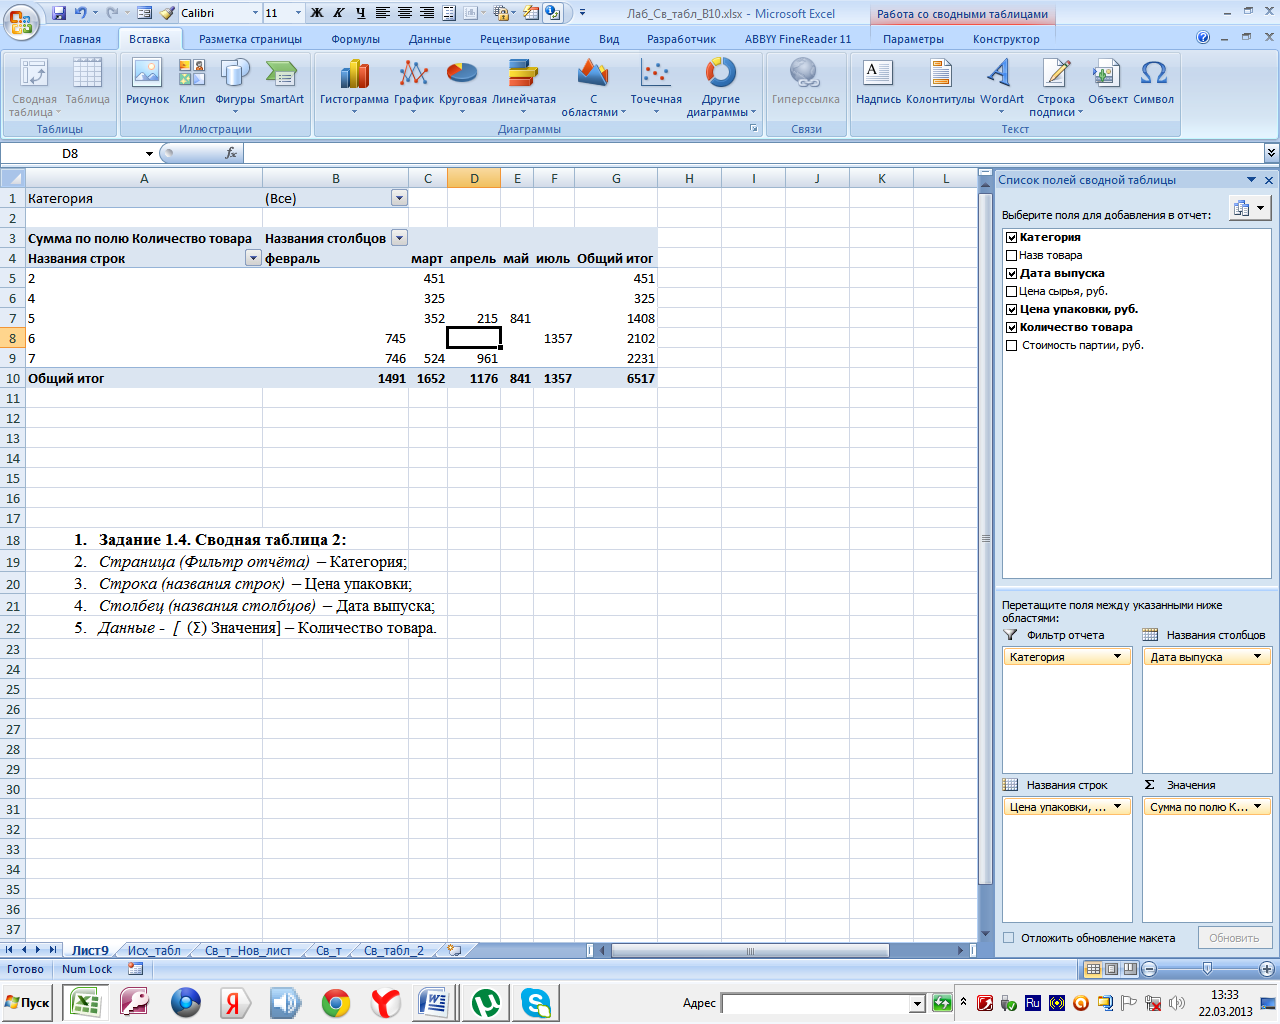
Task: Check the Стоимость партии, руб. field
Action: point(1011,345)
